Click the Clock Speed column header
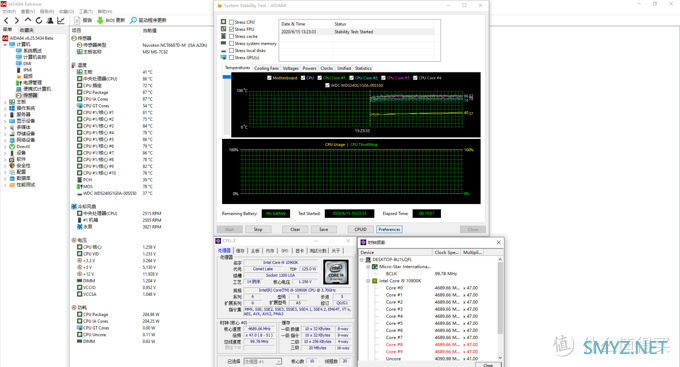680x367 pixels. click(447, 252)
